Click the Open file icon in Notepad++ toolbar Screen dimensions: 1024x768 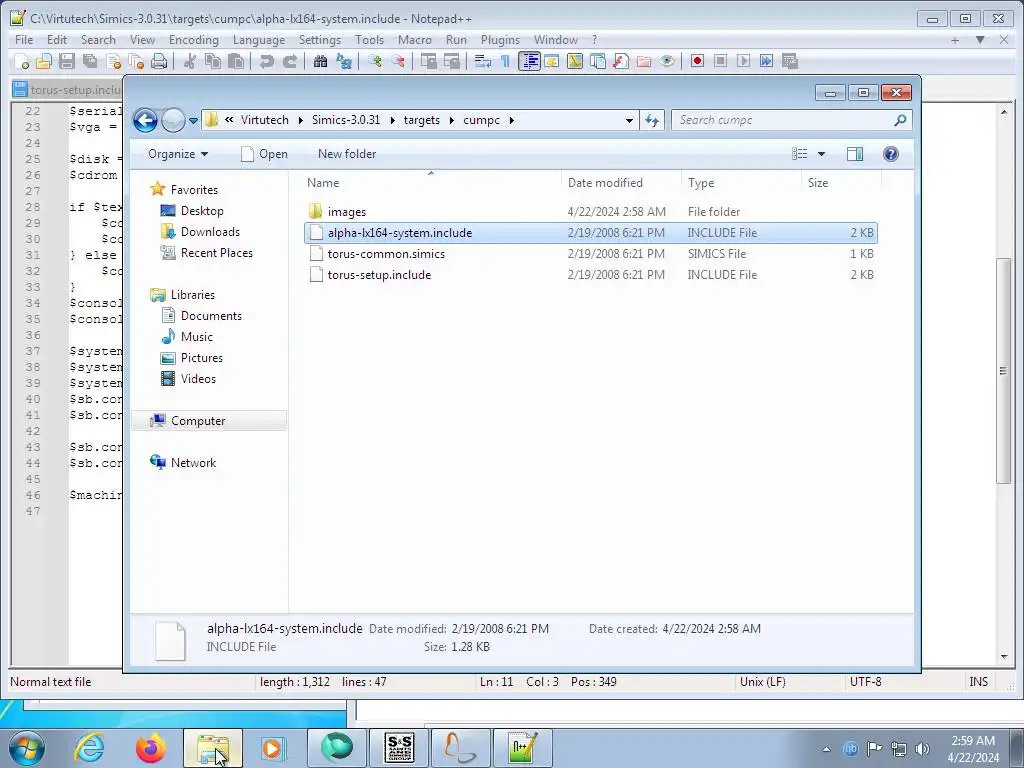click(44, 61)
